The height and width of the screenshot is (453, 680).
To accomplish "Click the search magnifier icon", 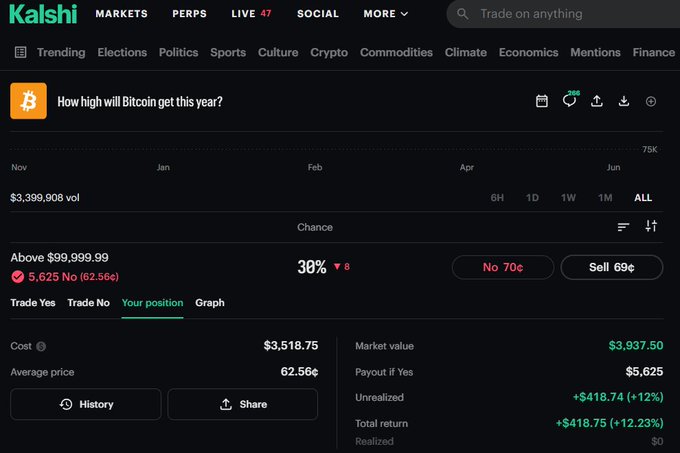I will click(463, 14).
